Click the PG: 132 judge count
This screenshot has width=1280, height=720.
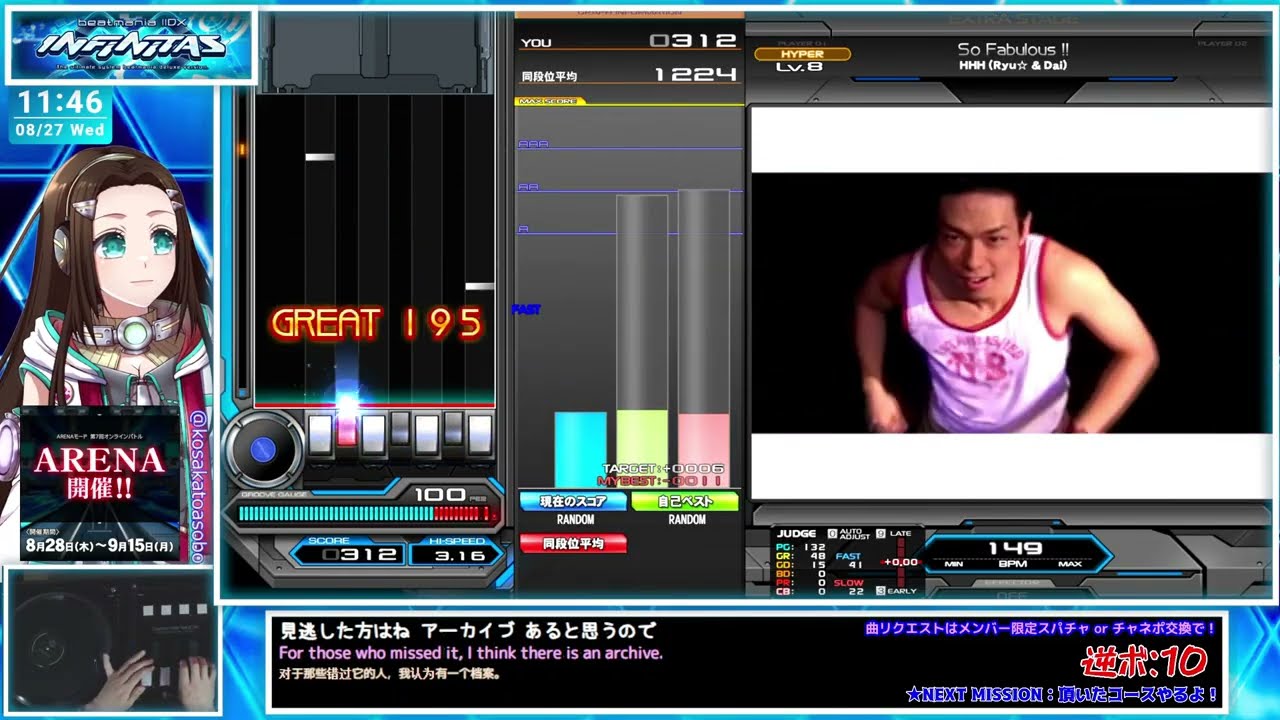(x=800, y=548)
